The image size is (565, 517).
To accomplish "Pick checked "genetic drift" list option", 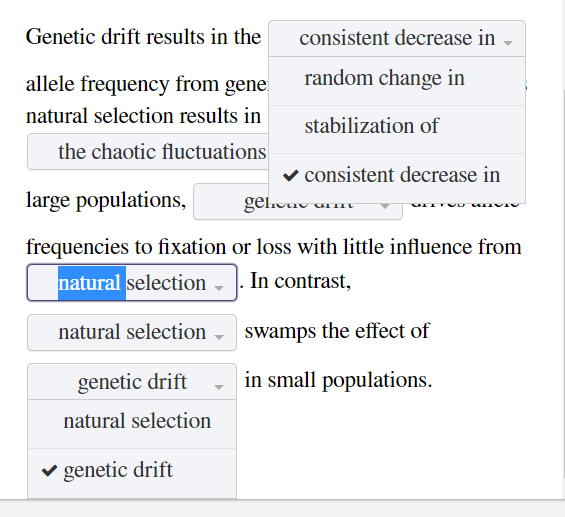I will point(132,473).
